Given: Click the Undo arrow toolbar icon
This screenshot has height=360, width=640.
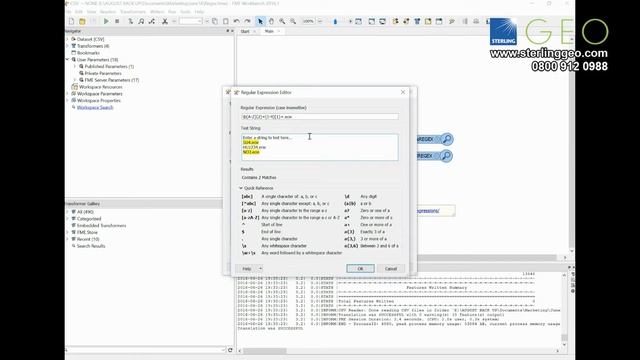Looking at the screenshot, I should [237, 21].
